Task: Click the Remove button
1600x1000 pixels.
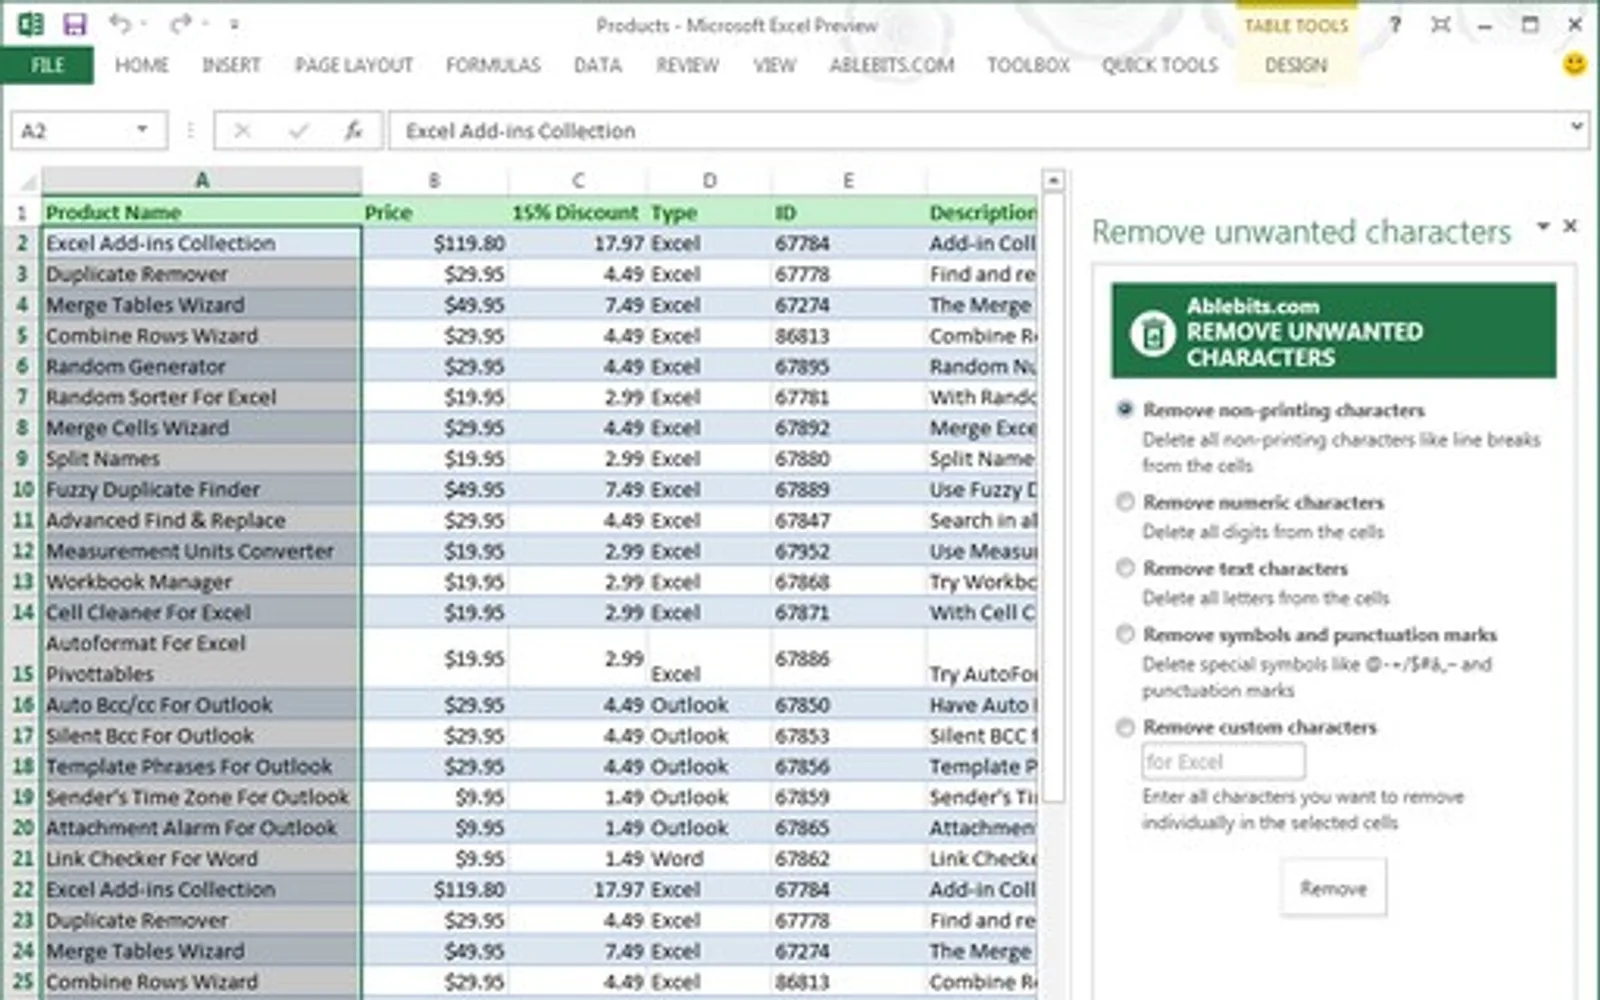Action: click(1333, 888)
